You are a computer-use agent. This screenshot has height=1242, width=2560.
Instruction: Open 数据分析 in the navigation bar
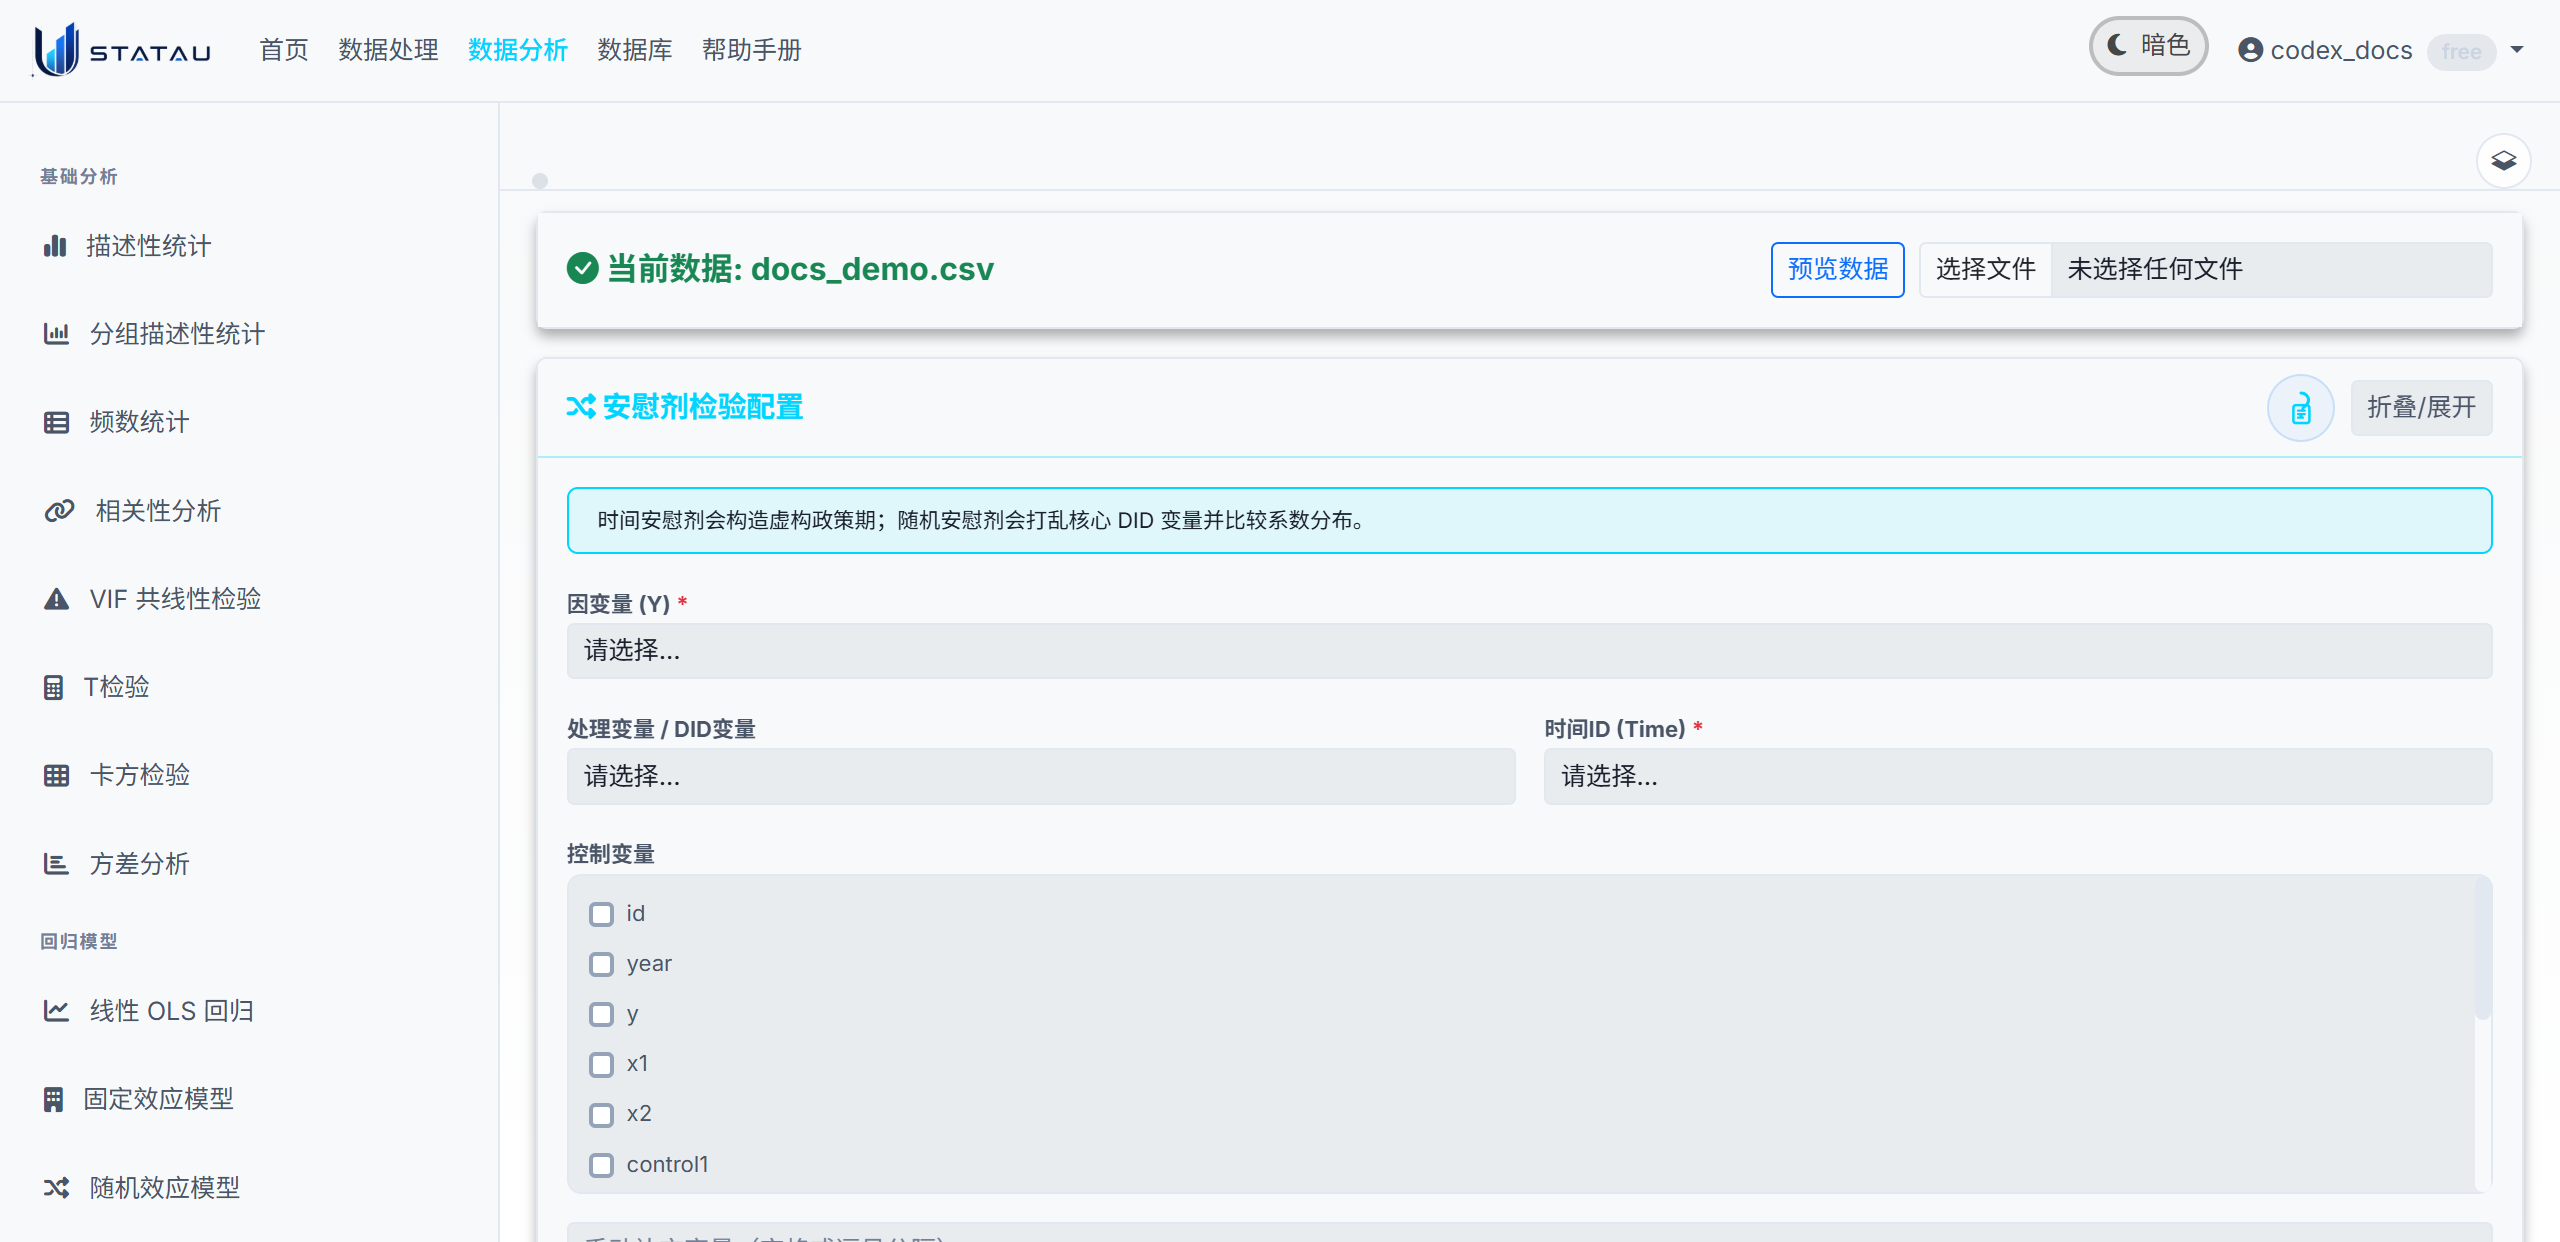coord(518,50)
